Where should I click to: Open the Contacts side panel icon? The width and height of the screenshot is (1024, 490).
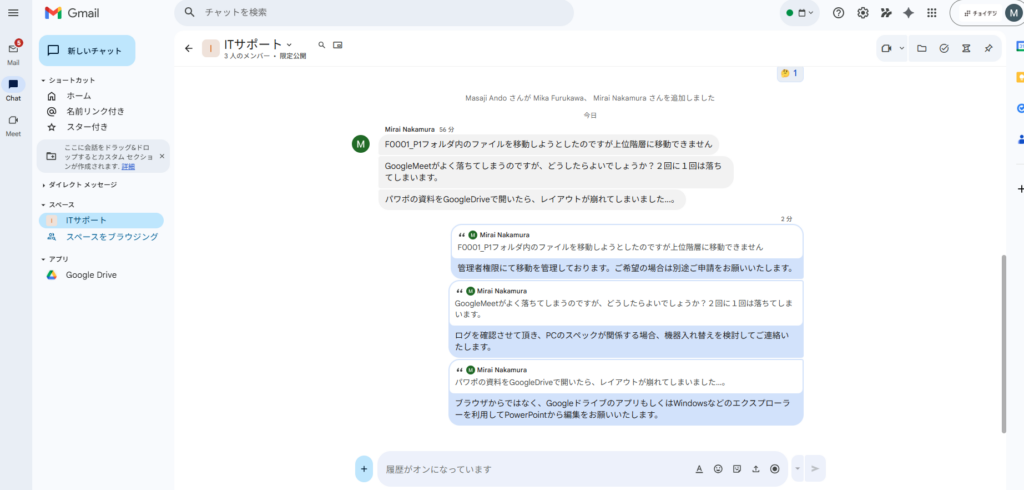1019,139
